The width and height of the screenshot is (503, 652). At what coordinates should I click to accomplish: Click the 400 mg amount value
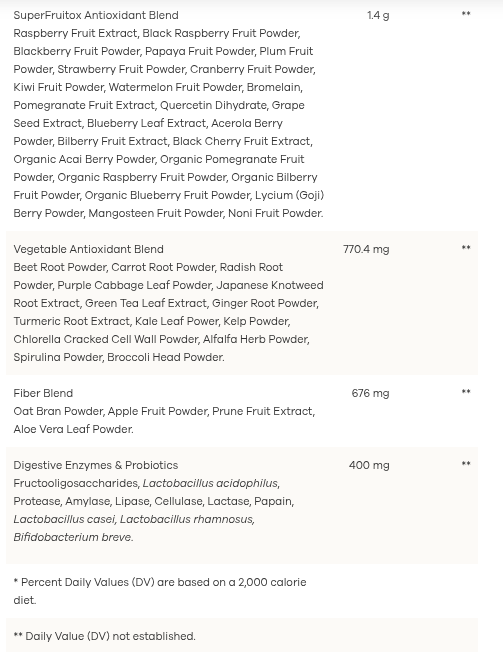(369, 465)
